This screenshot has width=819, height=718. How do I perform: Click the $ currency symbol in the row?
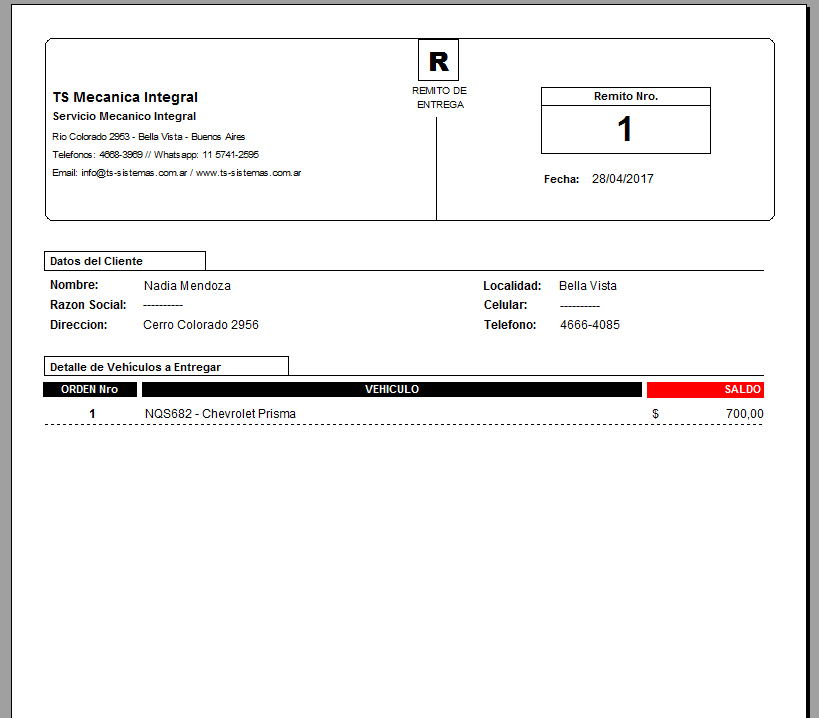point(655,414)
